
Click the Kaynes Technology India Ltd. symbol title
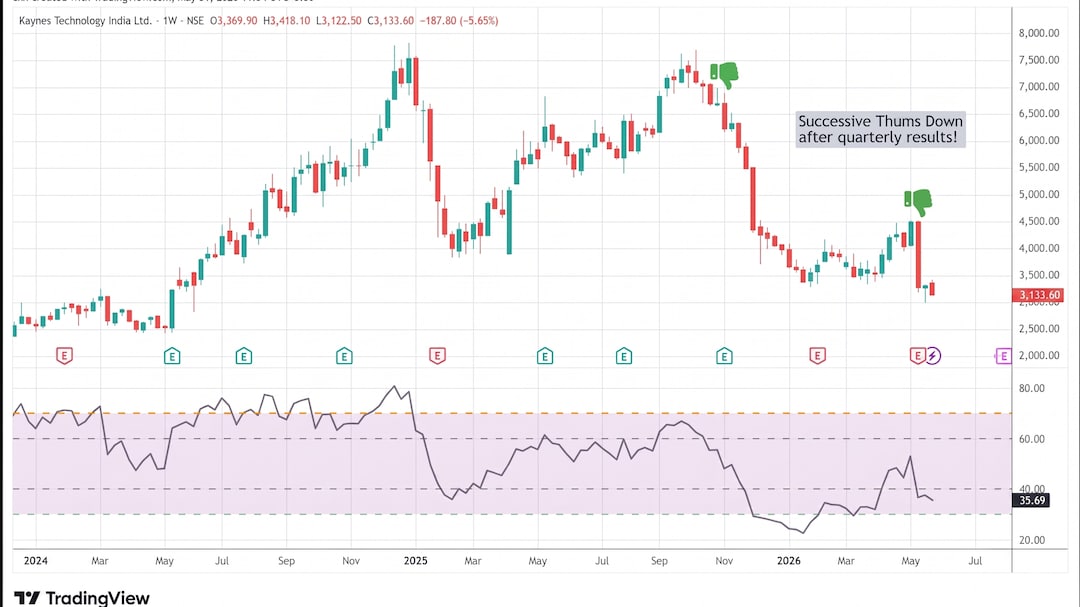pyautogui.click(x=85, y=21)
